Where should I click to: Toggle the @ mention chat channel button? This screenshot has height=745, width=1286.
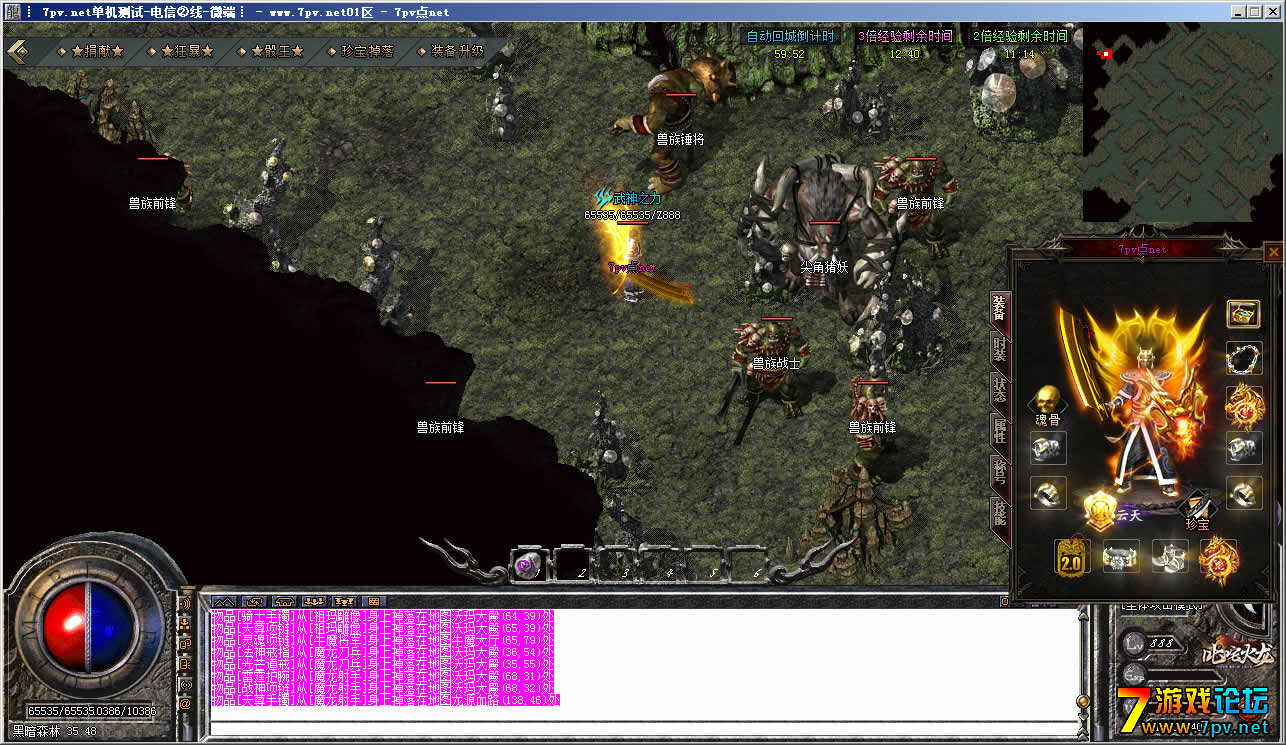click(185, 704)
